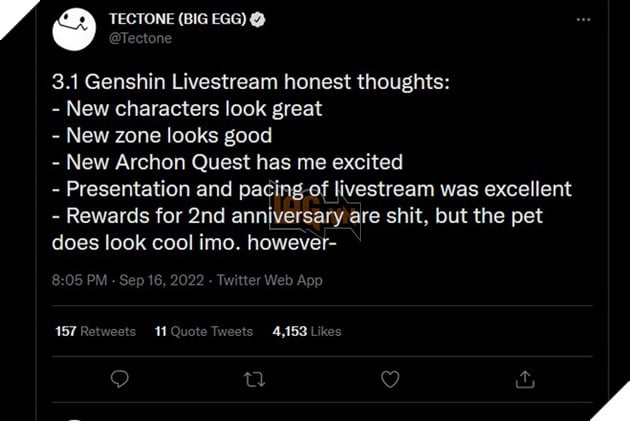The width and height of the screenshot is (630, 421).
Task: Show the 4,153 Likes list
Action: pos(307,331)
